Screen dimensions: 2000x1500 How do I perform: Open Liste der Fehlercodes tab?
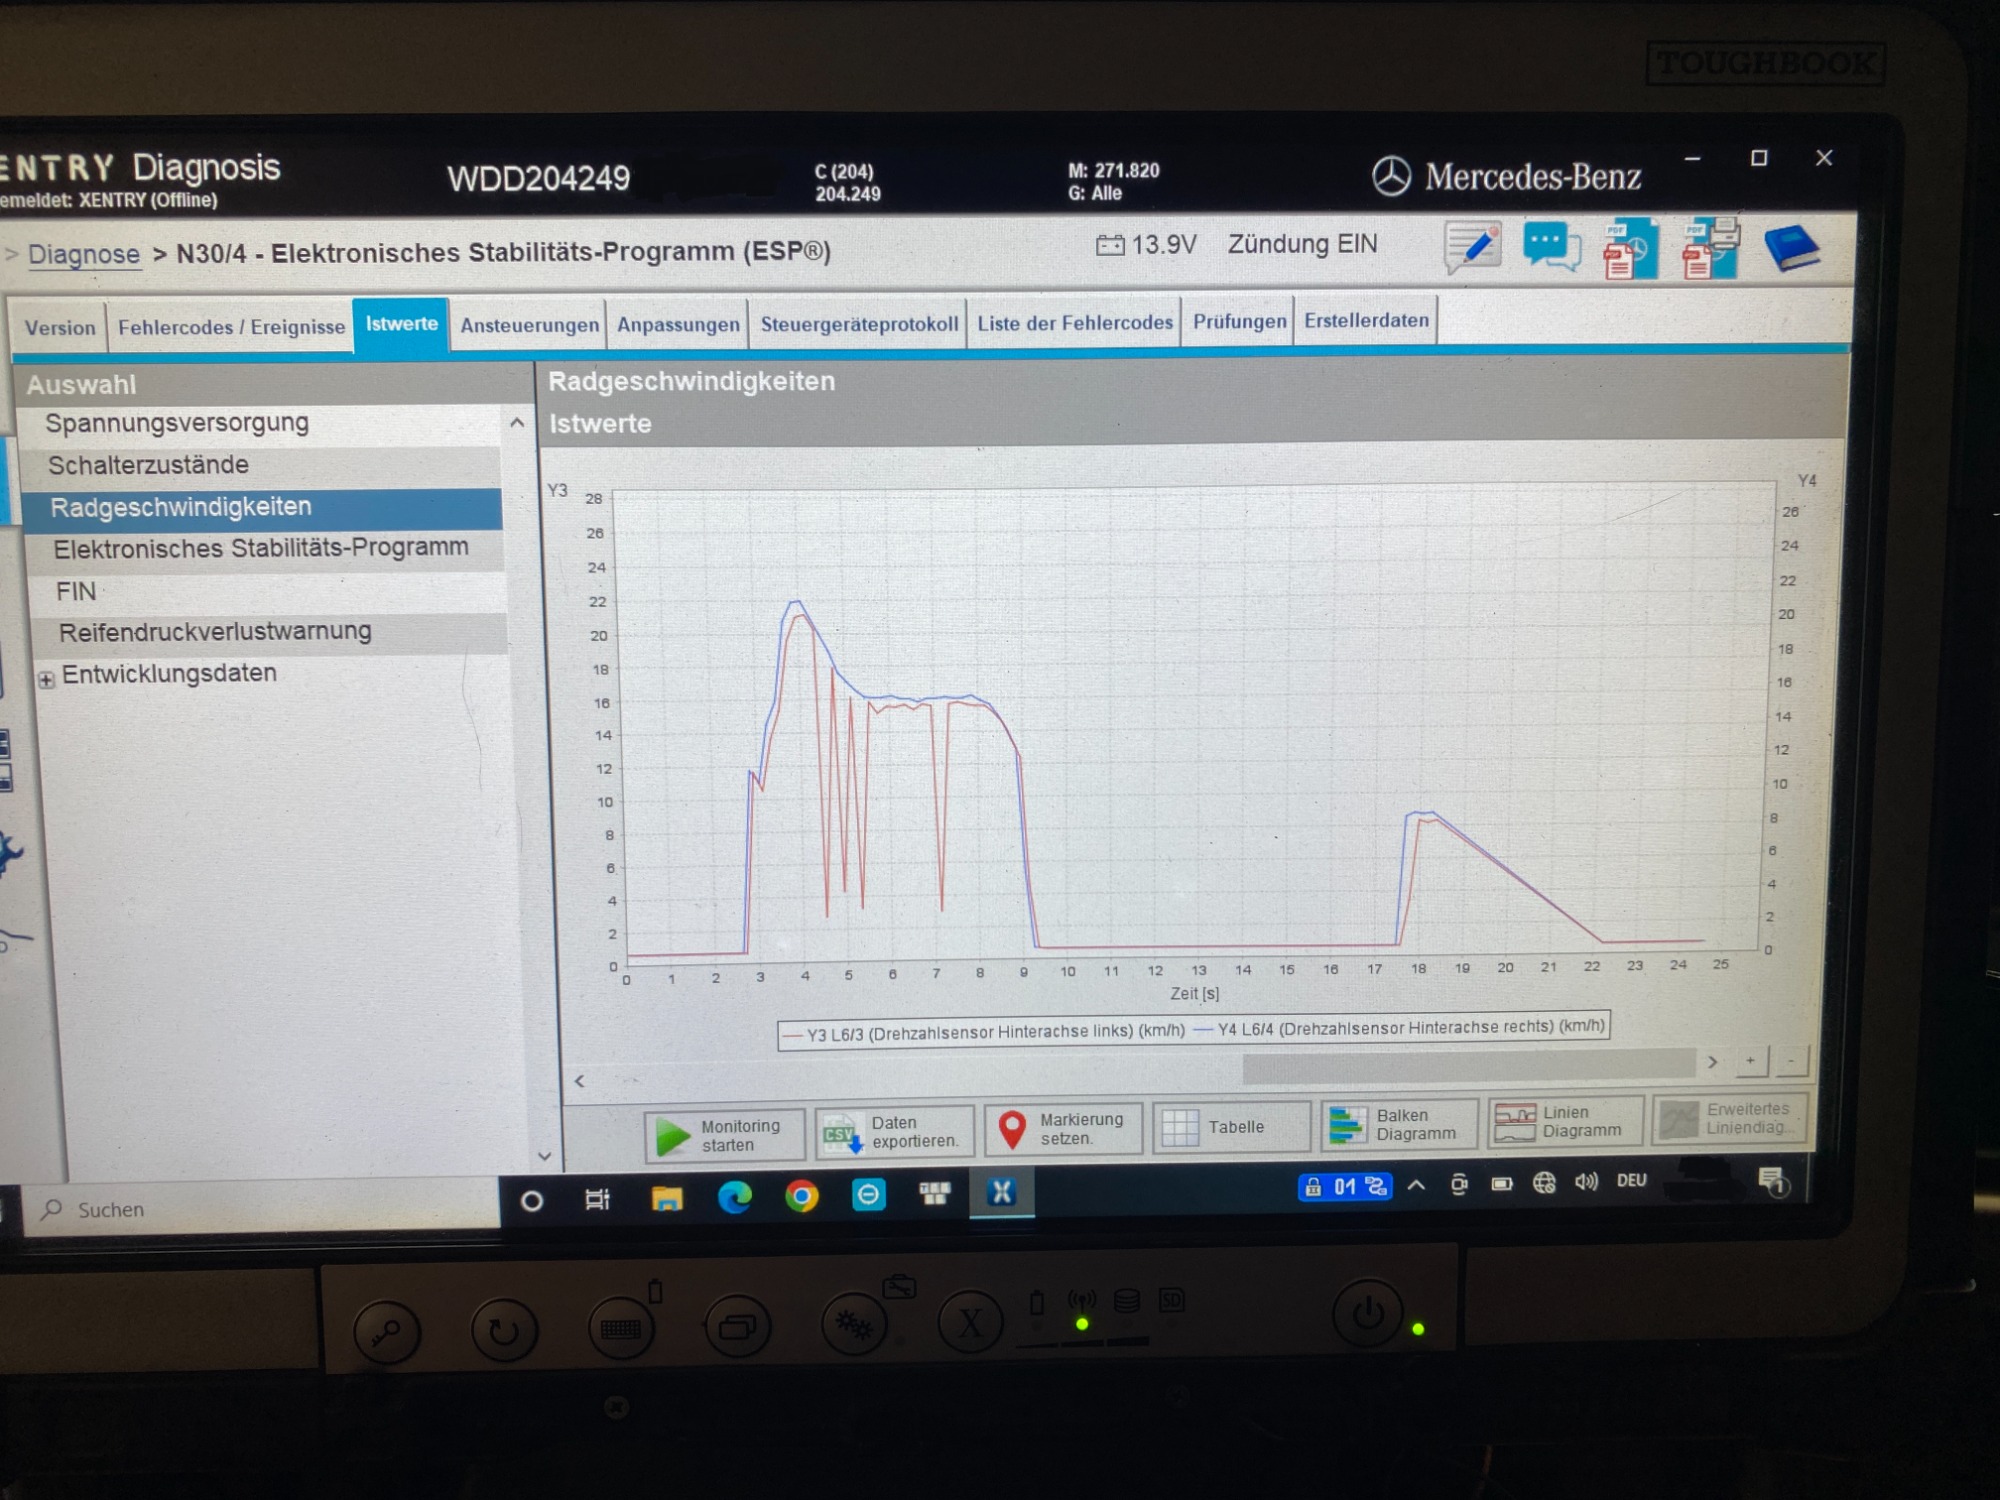[x=1075, y=323]
